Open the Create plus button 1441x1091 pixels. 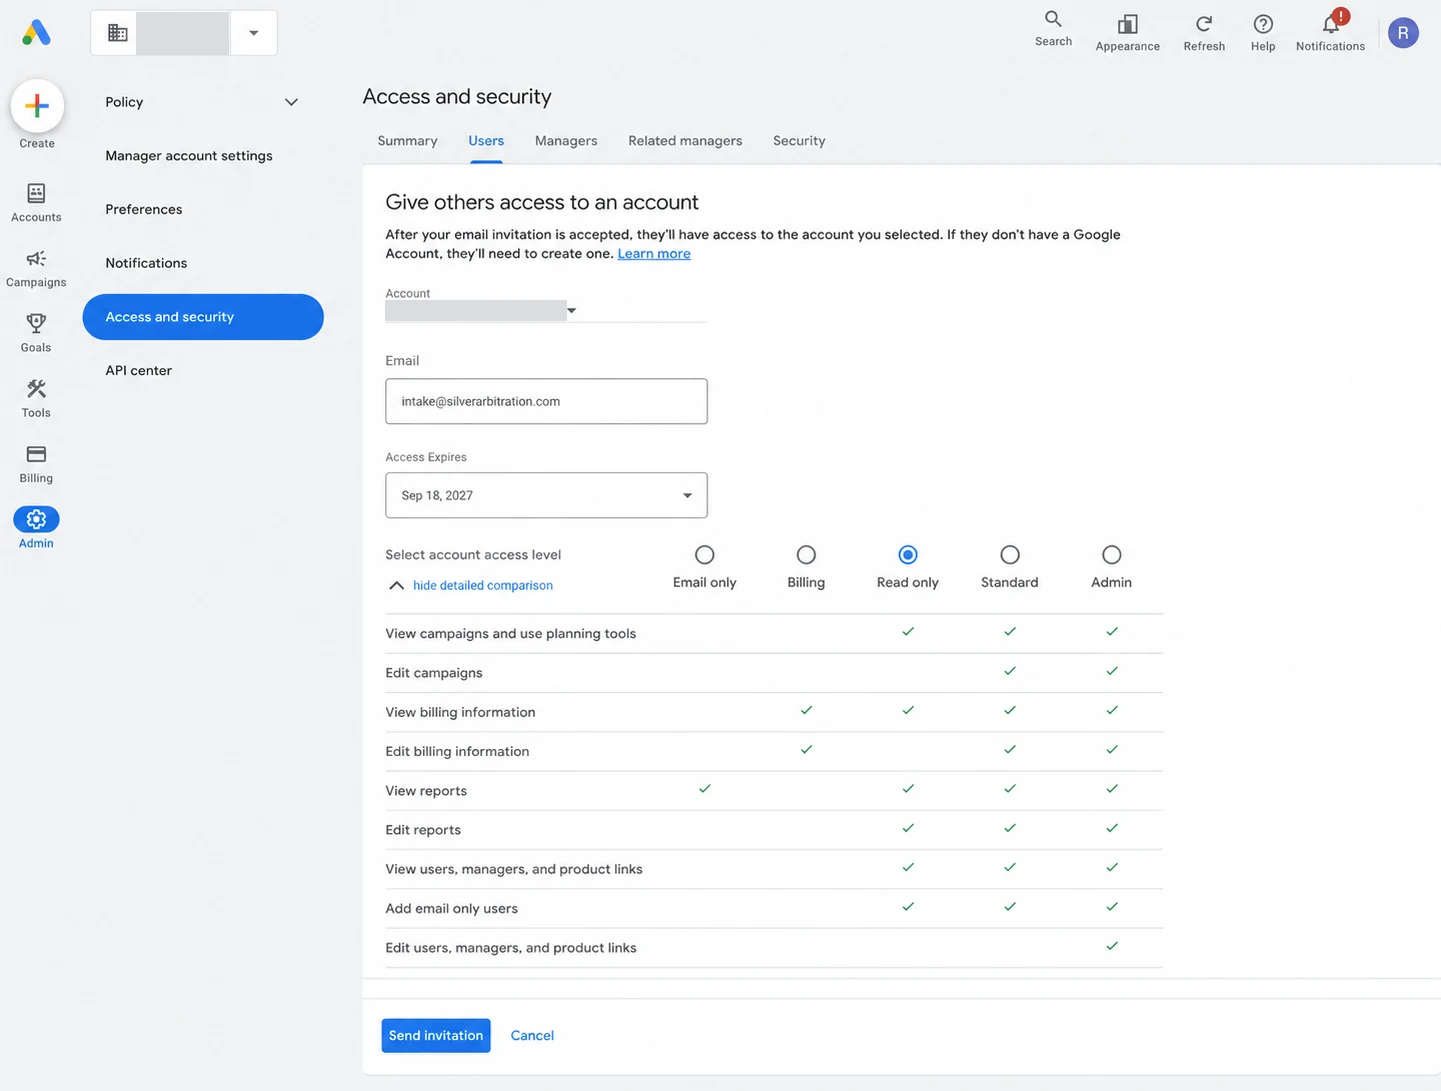[37, 106]
